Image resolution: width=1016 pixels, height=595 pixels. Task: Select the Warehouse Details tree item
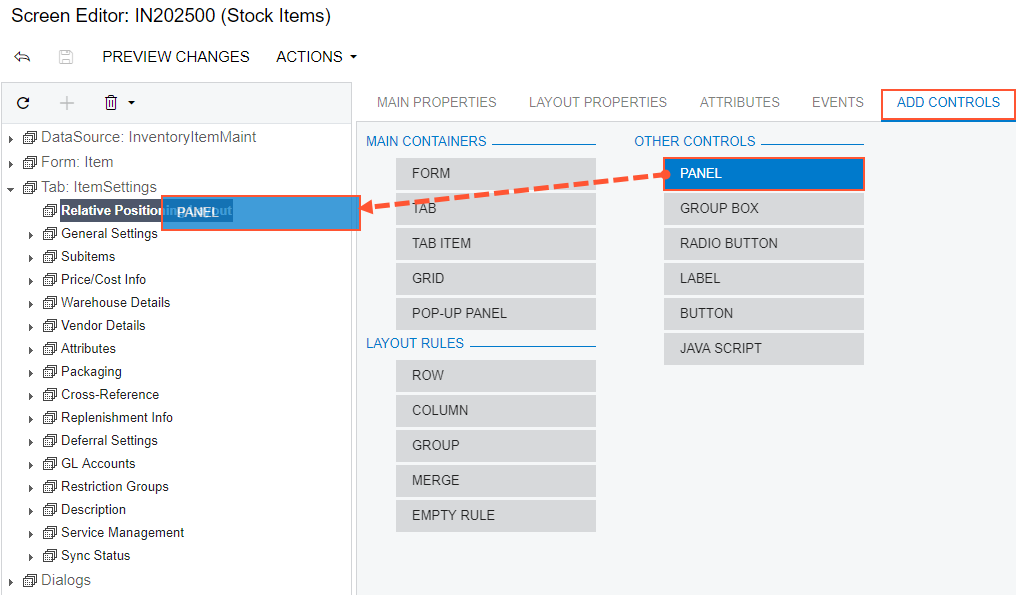click(115, 302)
